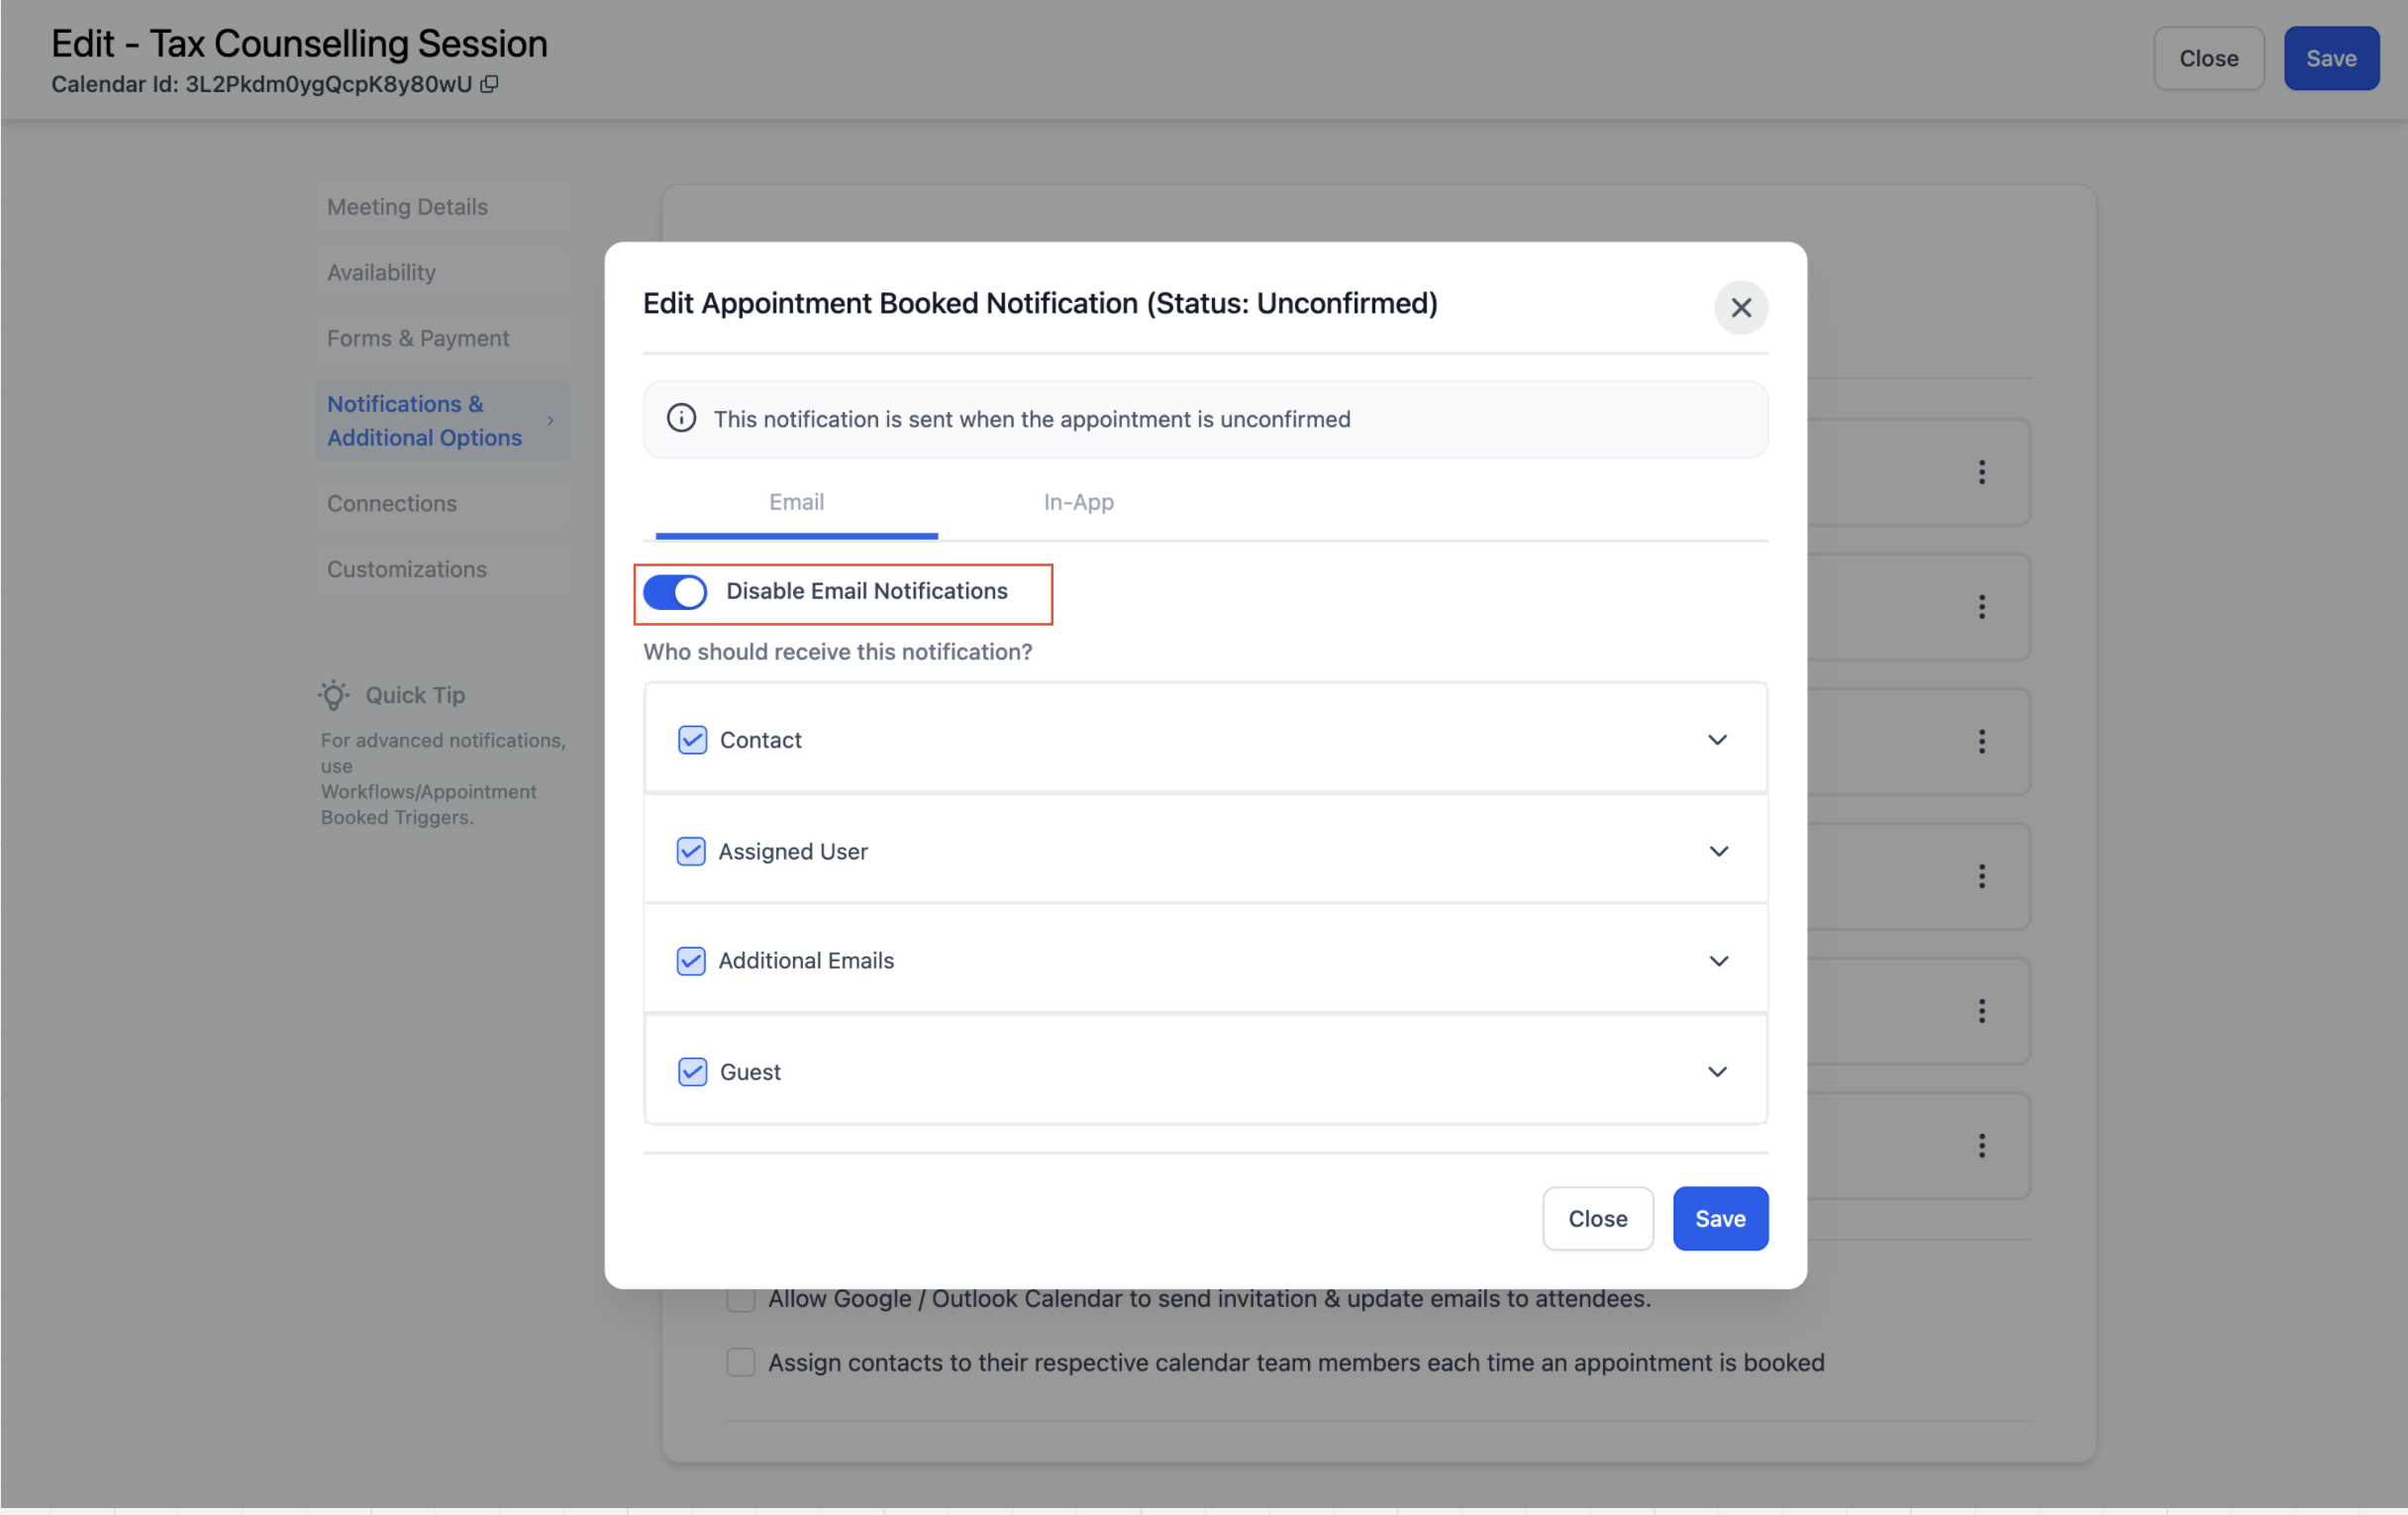Click the X icon to dismiss the modal

pyautogui.click(x=1740, y=308)
